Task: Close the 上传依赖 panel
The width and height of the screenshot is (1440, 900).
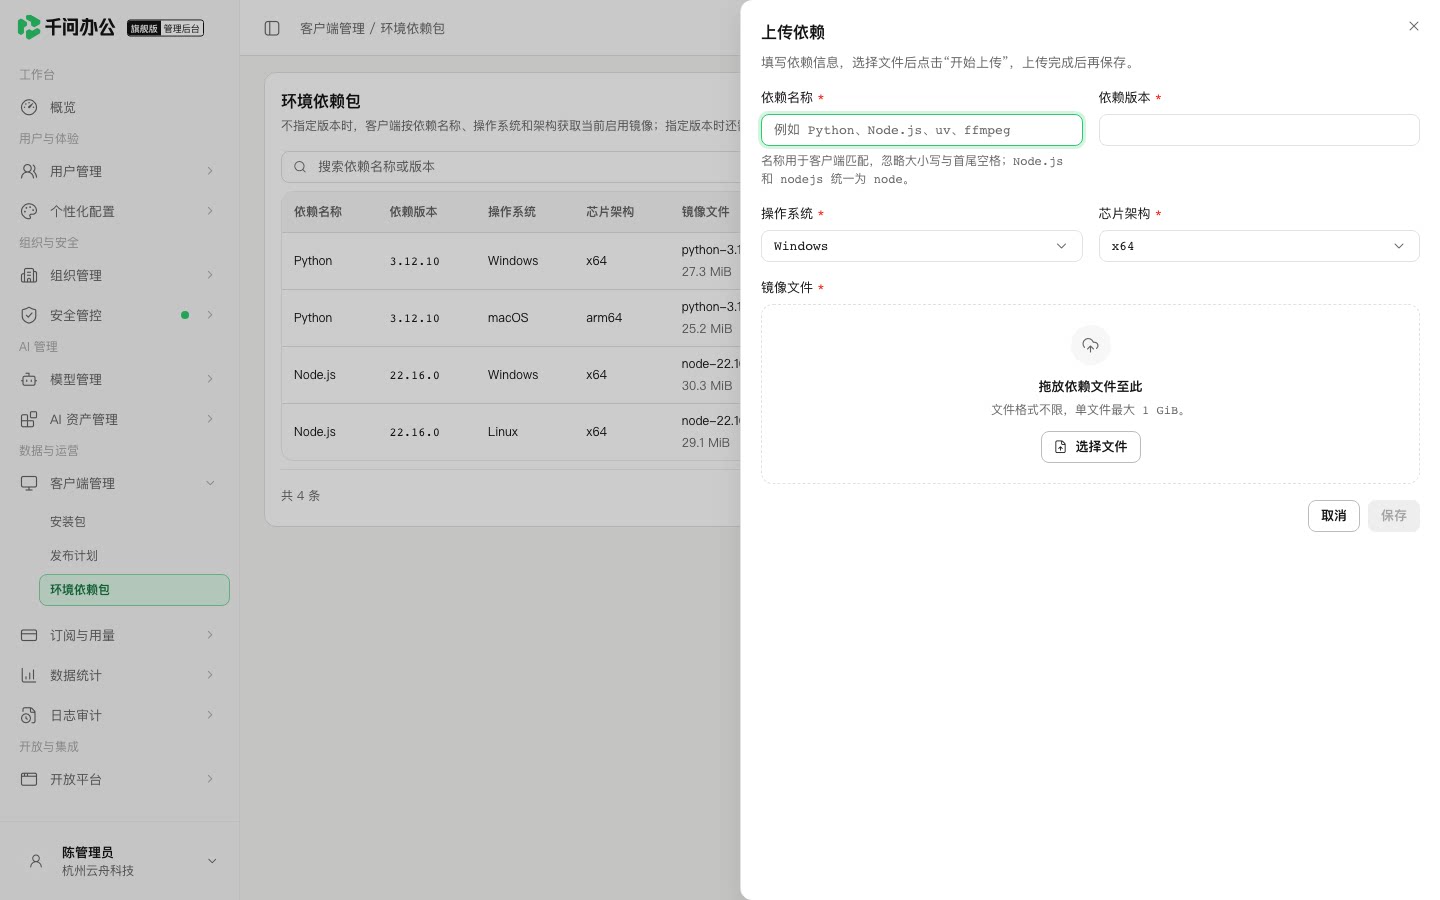Action: (x=1413, y=26)
